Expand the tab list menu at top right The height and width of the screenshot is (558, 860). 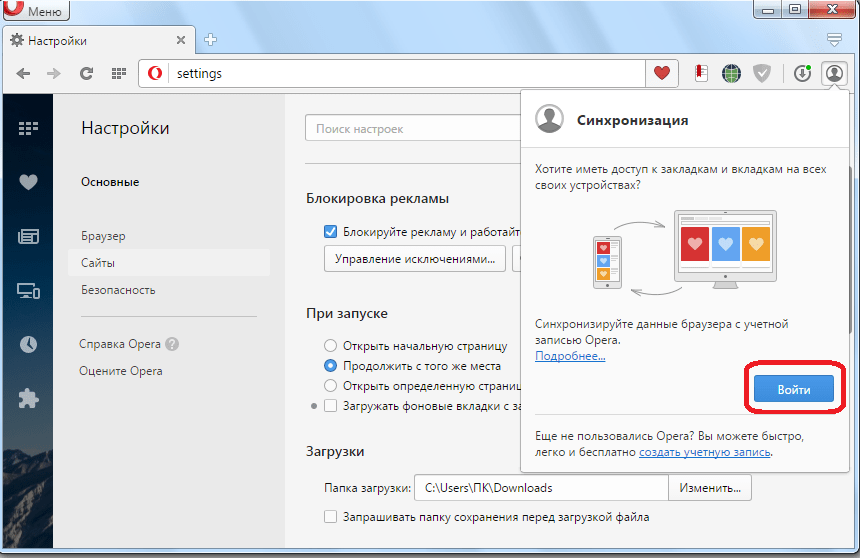(835, 40)
